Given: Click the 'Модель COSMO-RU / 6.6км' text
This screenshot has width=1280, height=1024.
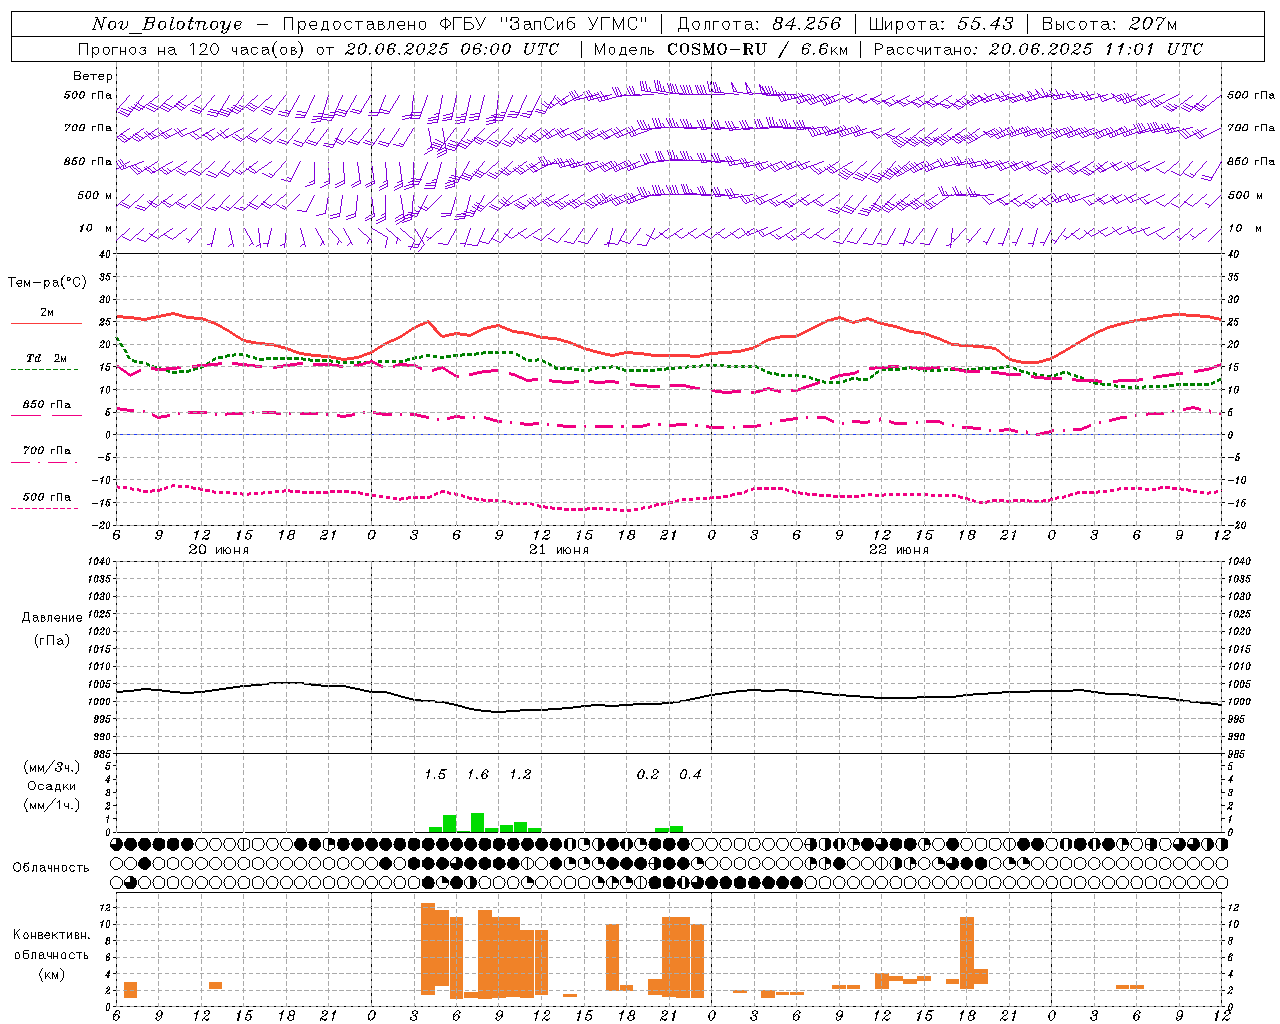Looking at the screenshot, I should pos(720,49).
